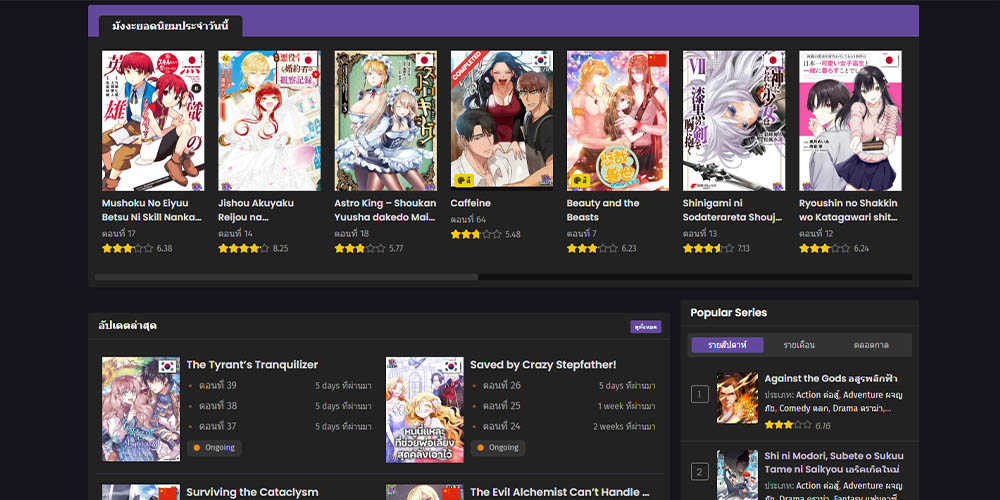Screen dimensions: 1000x500
Task: Click the Jishou Akuyaku Reijou title link
Action: (x=256, y=210)
